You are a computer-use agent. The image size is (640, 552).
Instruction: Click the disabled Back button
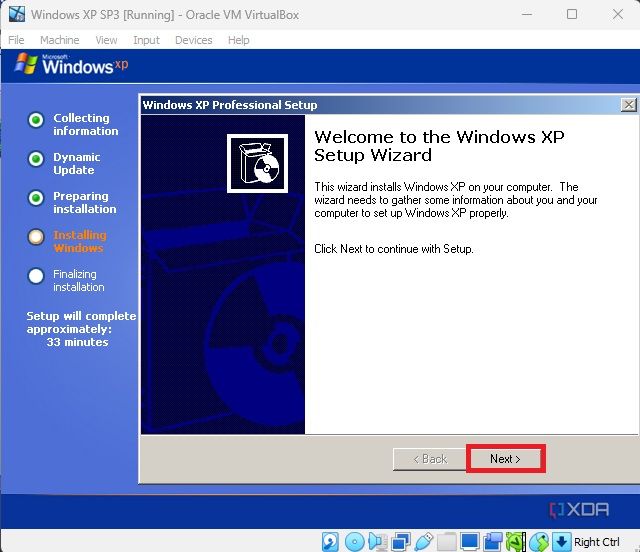(x=427, y=459)
